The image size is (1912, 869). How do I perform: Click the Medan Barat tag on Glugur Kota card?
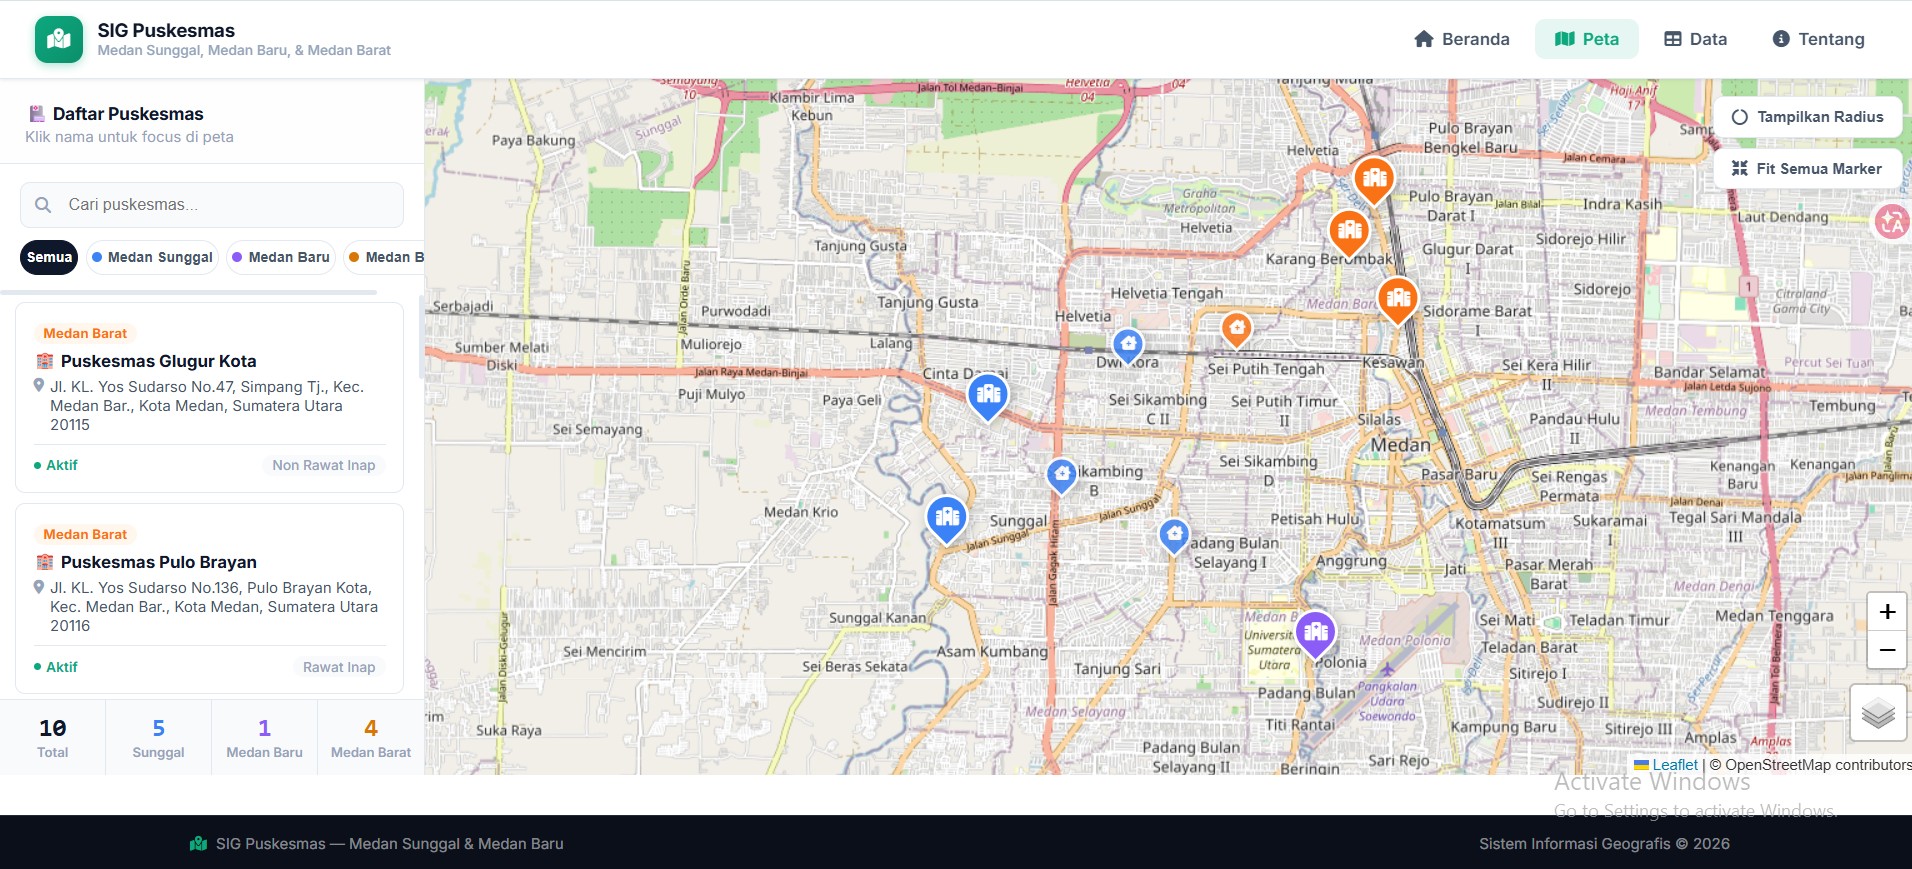click(x=85, y=333)
